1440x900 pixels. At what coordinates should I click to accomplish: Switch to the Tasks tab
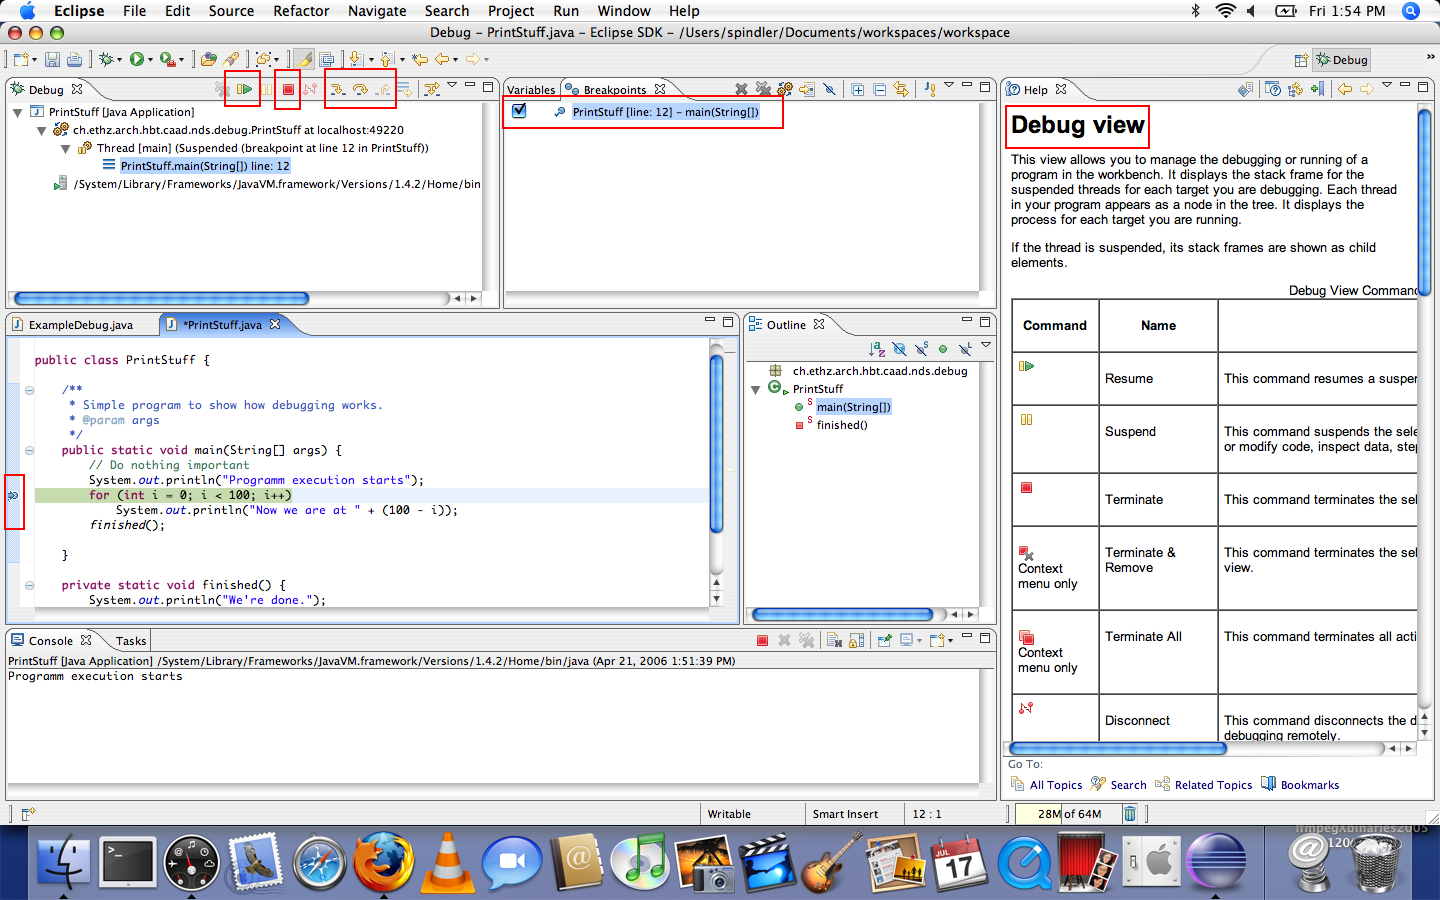(x=130, y=641)
